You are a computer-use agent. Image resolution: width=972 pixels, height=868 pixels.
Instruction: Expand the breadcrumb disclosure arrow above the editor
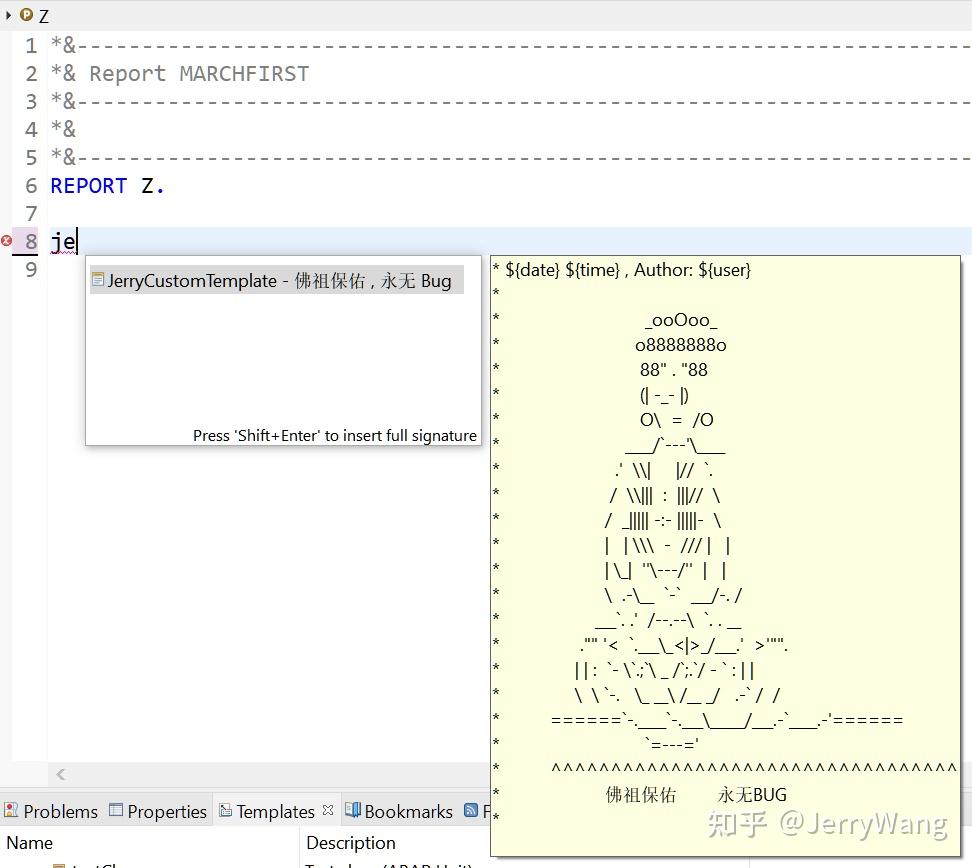click(x=8, y=16)
